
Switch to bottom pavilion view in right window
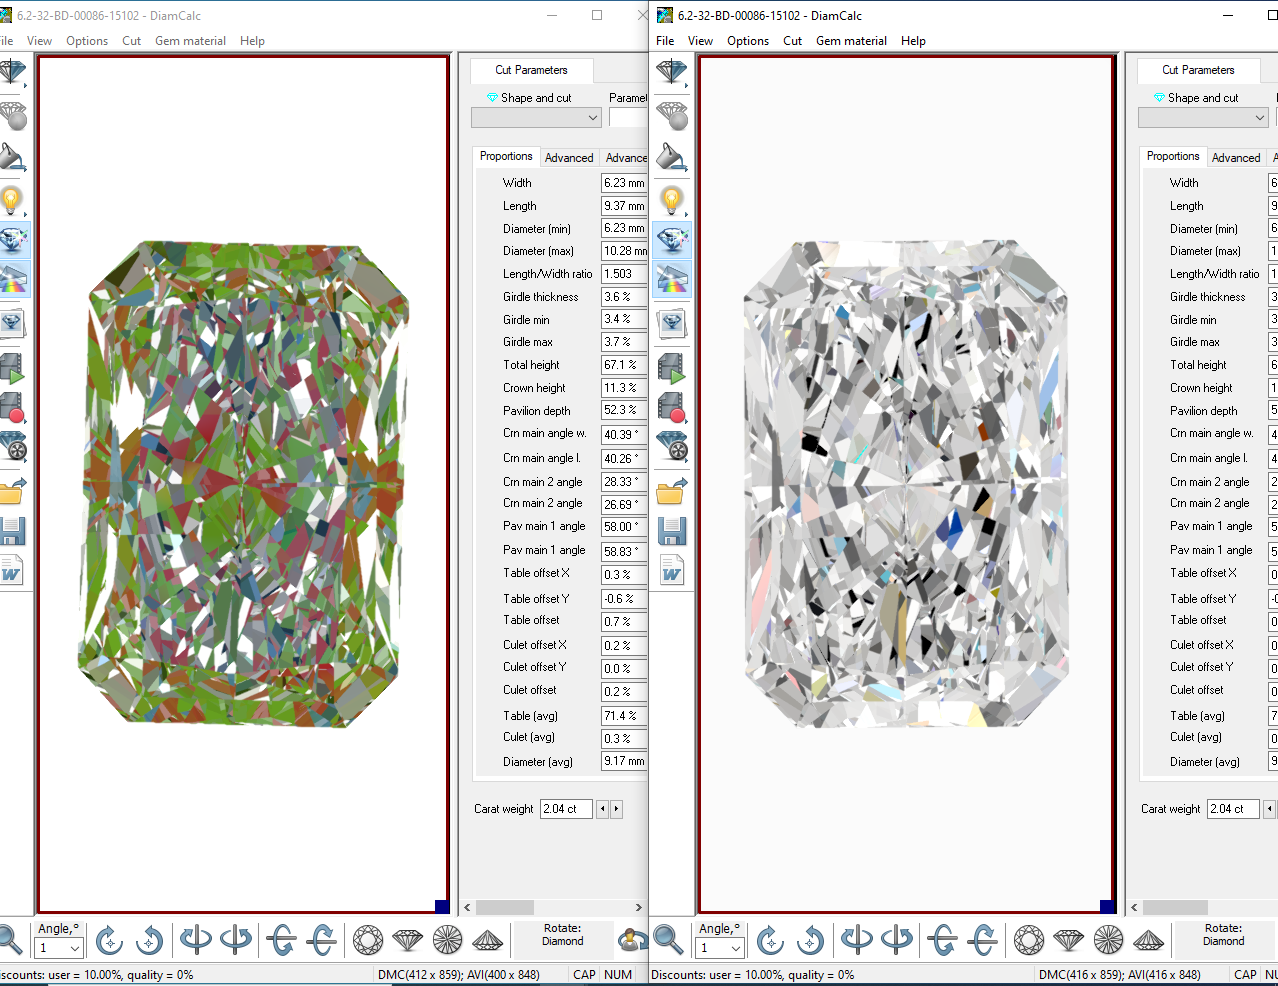pyautogui.click(x=1108, y=940)
